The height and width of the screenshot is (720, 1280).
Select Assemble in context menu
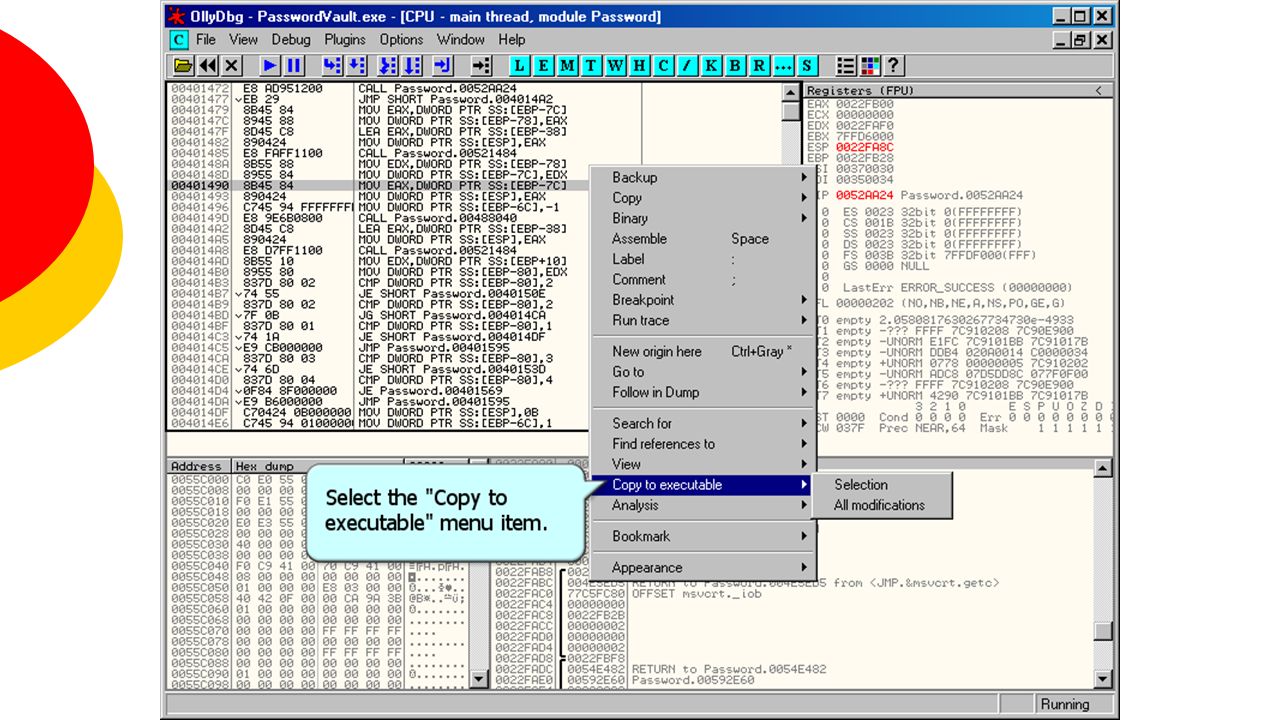click(704, 239)
